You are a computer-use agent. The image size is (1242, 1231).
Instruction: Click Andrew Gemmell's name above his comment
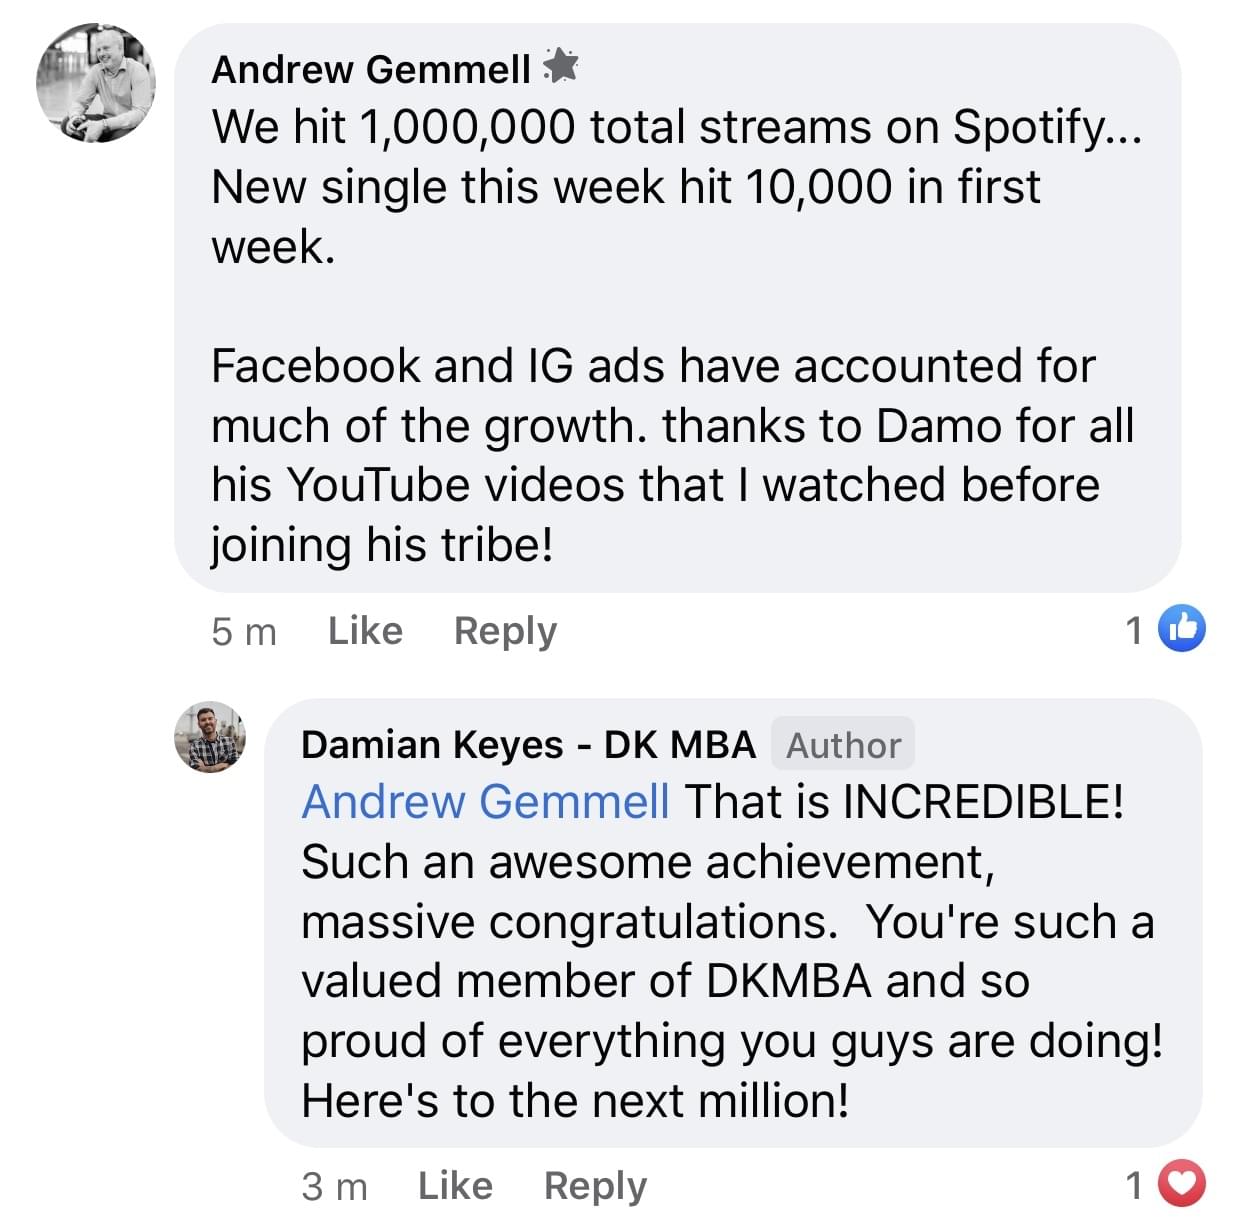pyautogui.click(x=371, y=69)
